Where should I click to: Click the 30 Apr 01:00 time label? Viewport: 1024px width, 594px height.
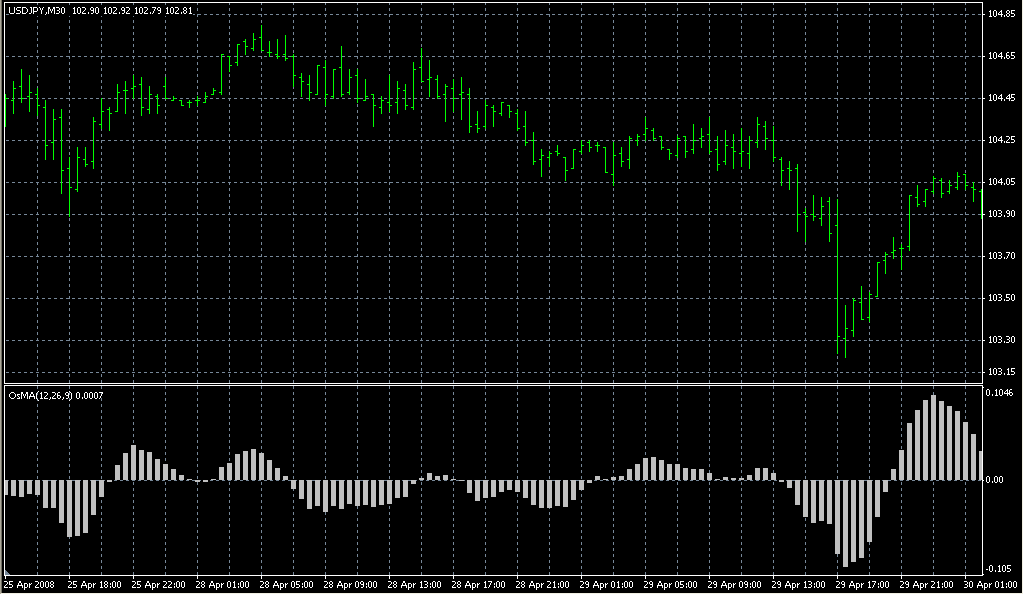pos(990,585)
